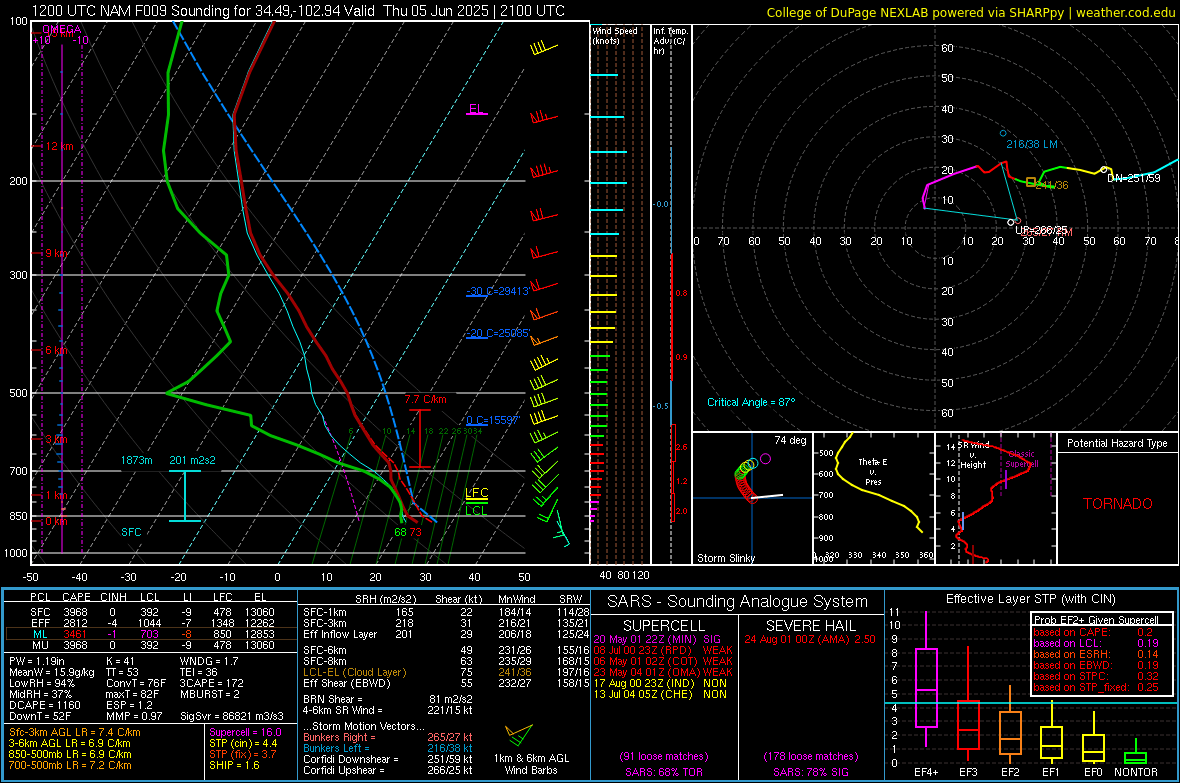
Task: Click the sounding title with valid time
Action: click(x=298, y=11)
